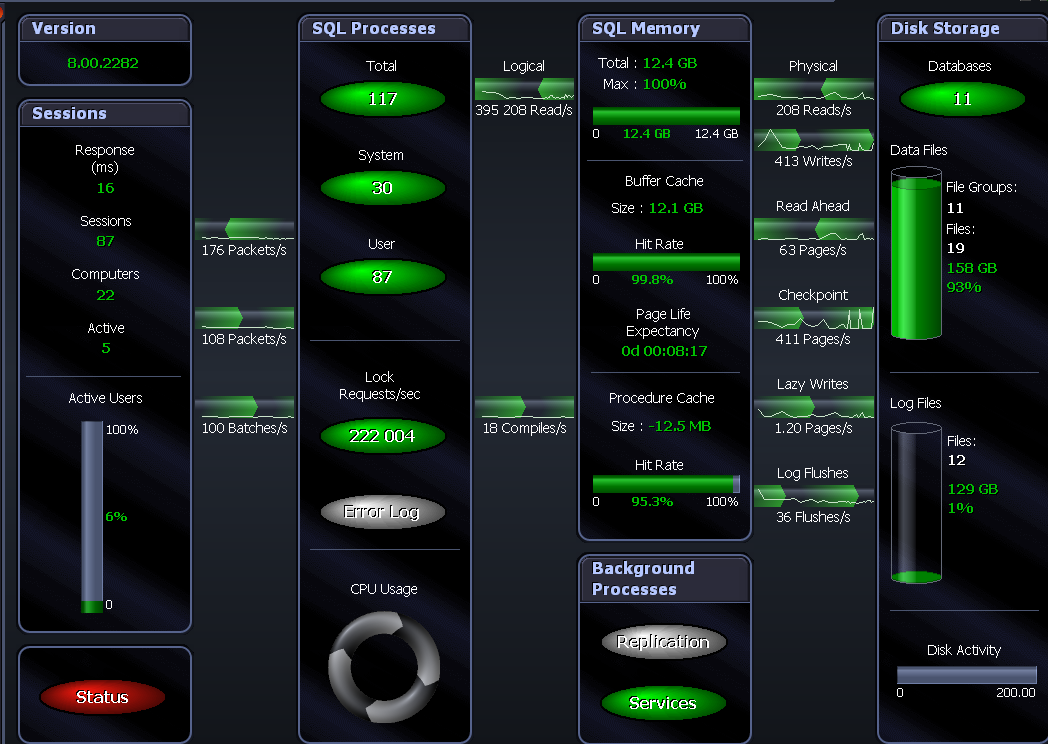Image resolution: width=1048 pixels, height=744 pixels.
Task: Click version number 8.00.2282
Action: coord(103,63)
